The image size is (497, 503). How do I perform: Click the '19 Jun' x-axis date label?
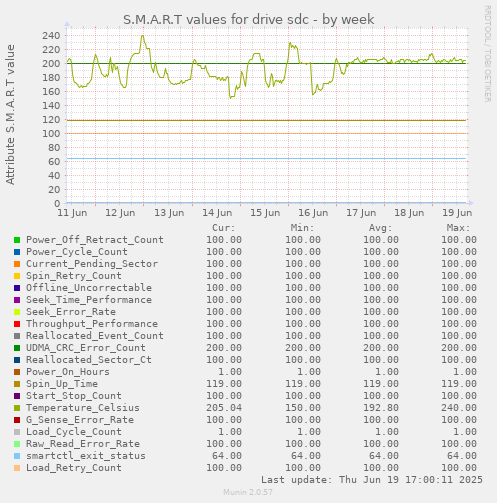[x=457, y=213]
